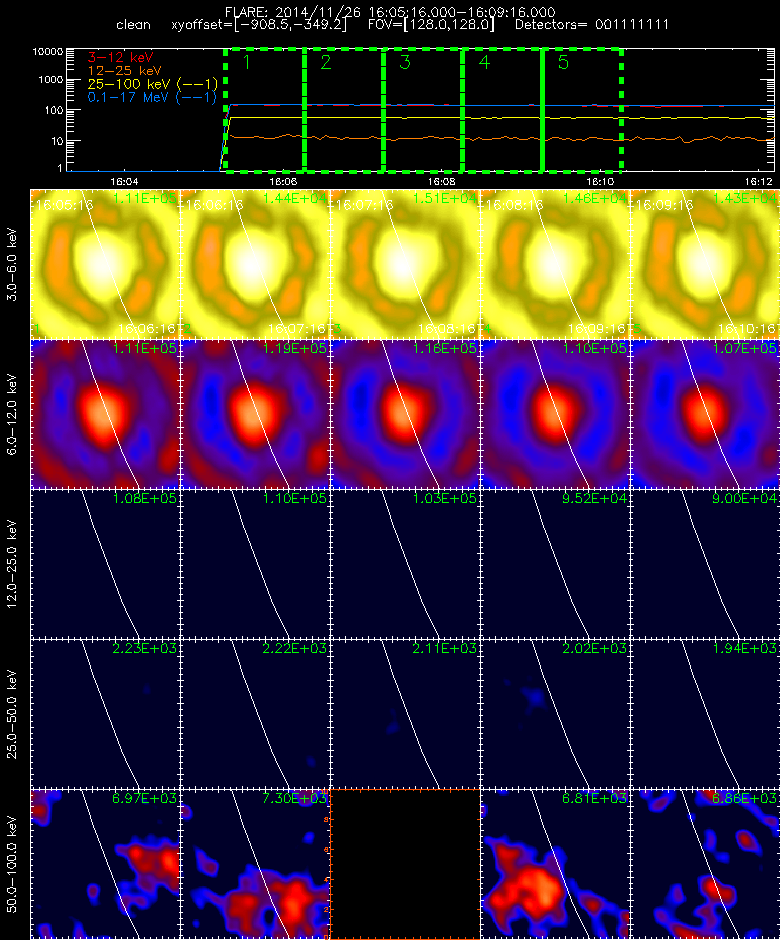Click the 16:06 time axis label

pyautogui.click(x=283, y=181)
